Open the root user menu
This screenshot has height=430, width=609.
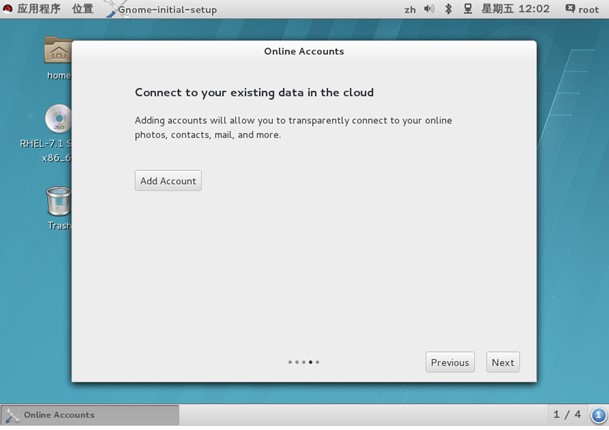pos(582,9)
